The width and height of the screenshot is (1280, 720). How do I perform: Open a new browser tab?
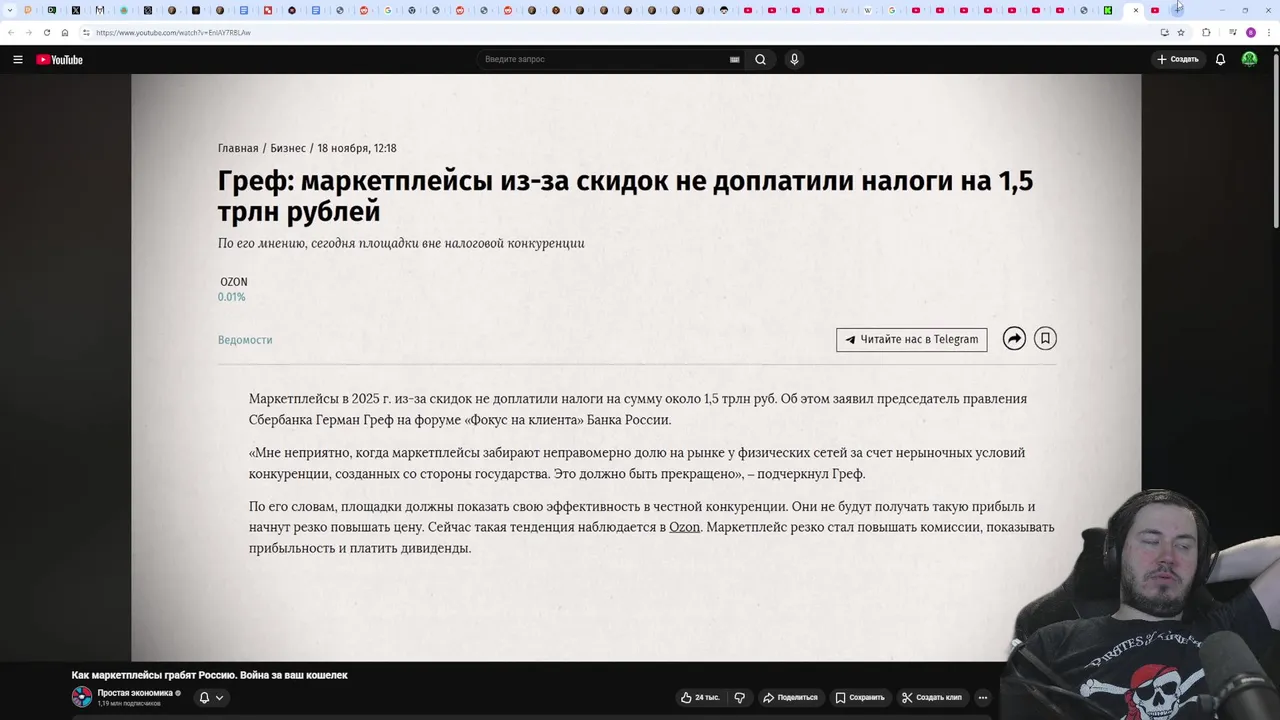tap(1179, 10)
